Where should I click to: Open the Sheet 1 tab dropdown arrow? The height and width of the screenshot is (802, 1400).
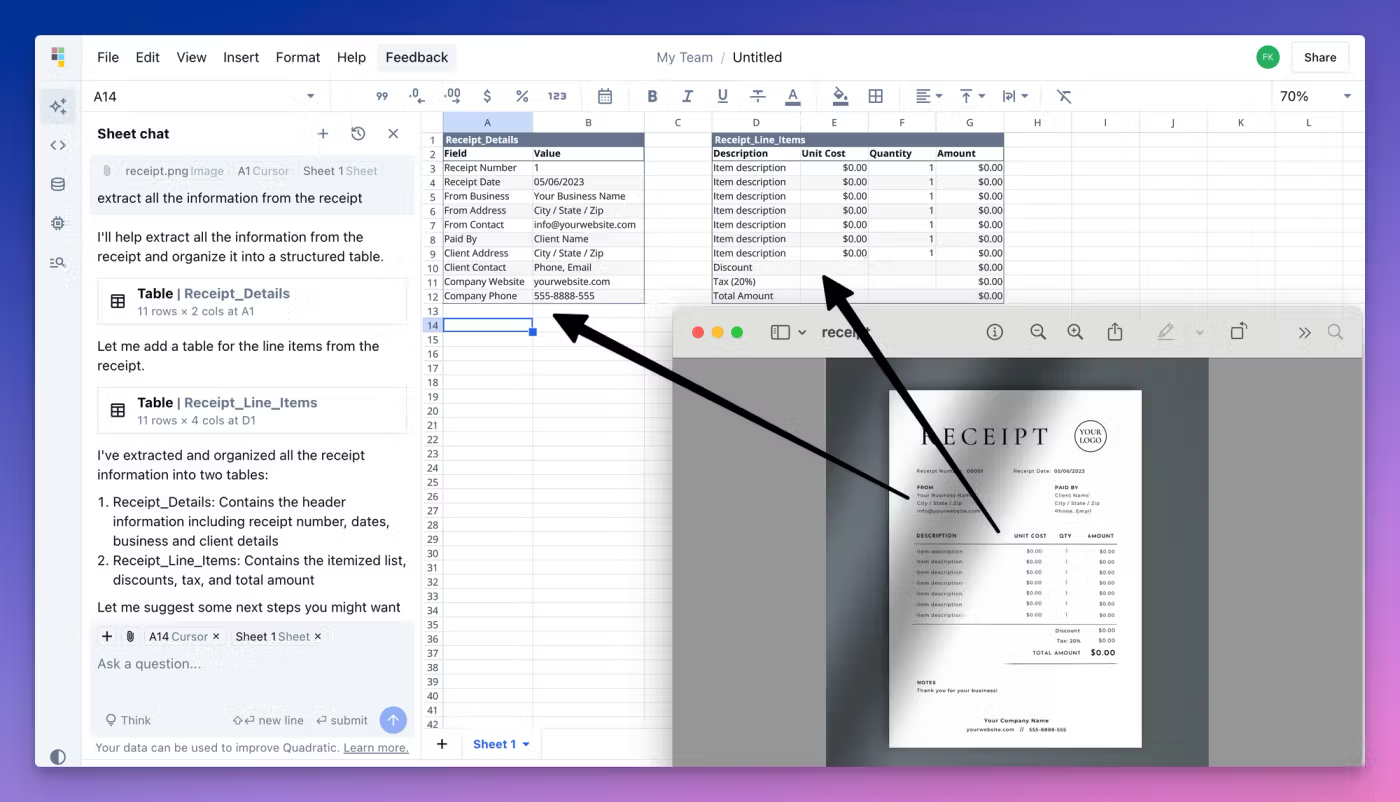(x=526, y=744)
